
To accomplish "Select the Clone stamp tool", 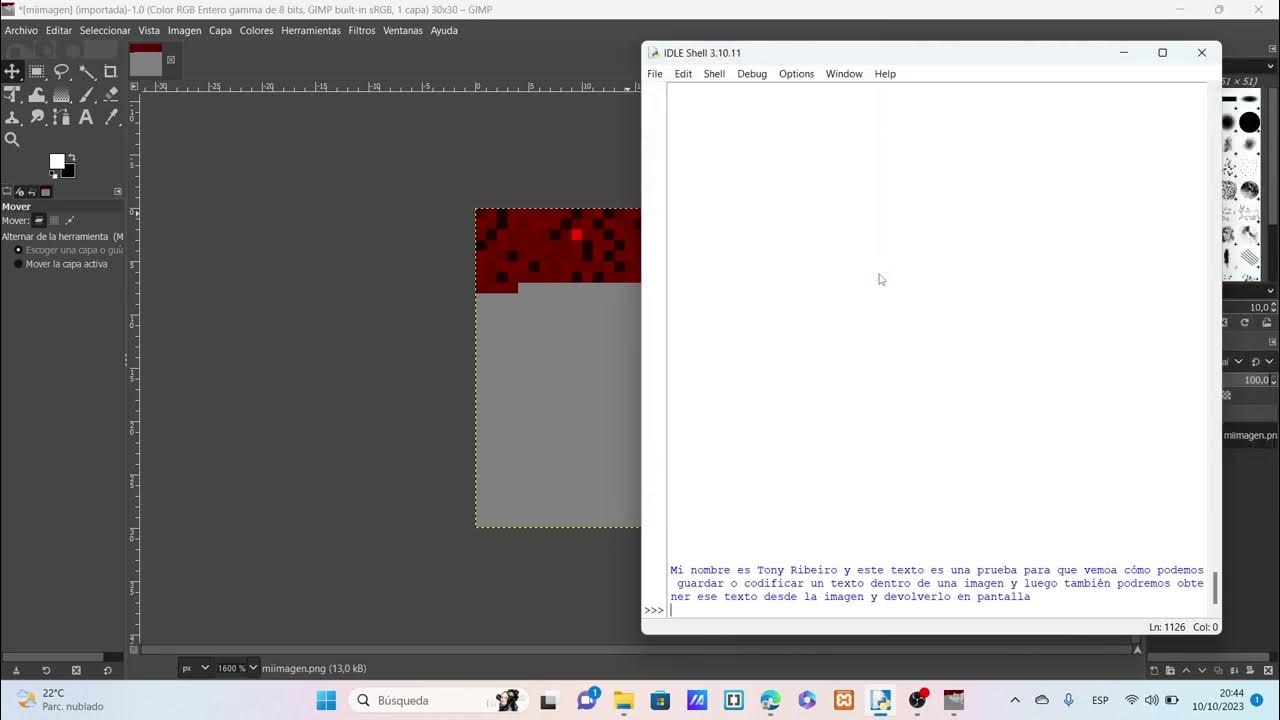I will click(x=12, y=118).
